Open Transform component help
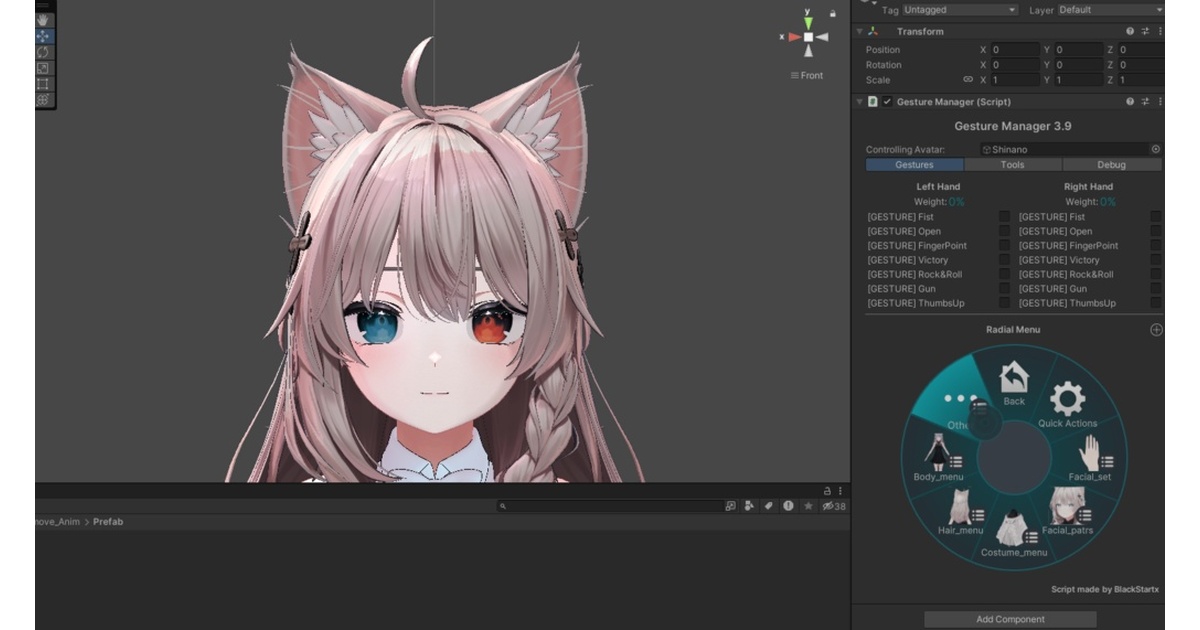 click(x=1130, y=31)
